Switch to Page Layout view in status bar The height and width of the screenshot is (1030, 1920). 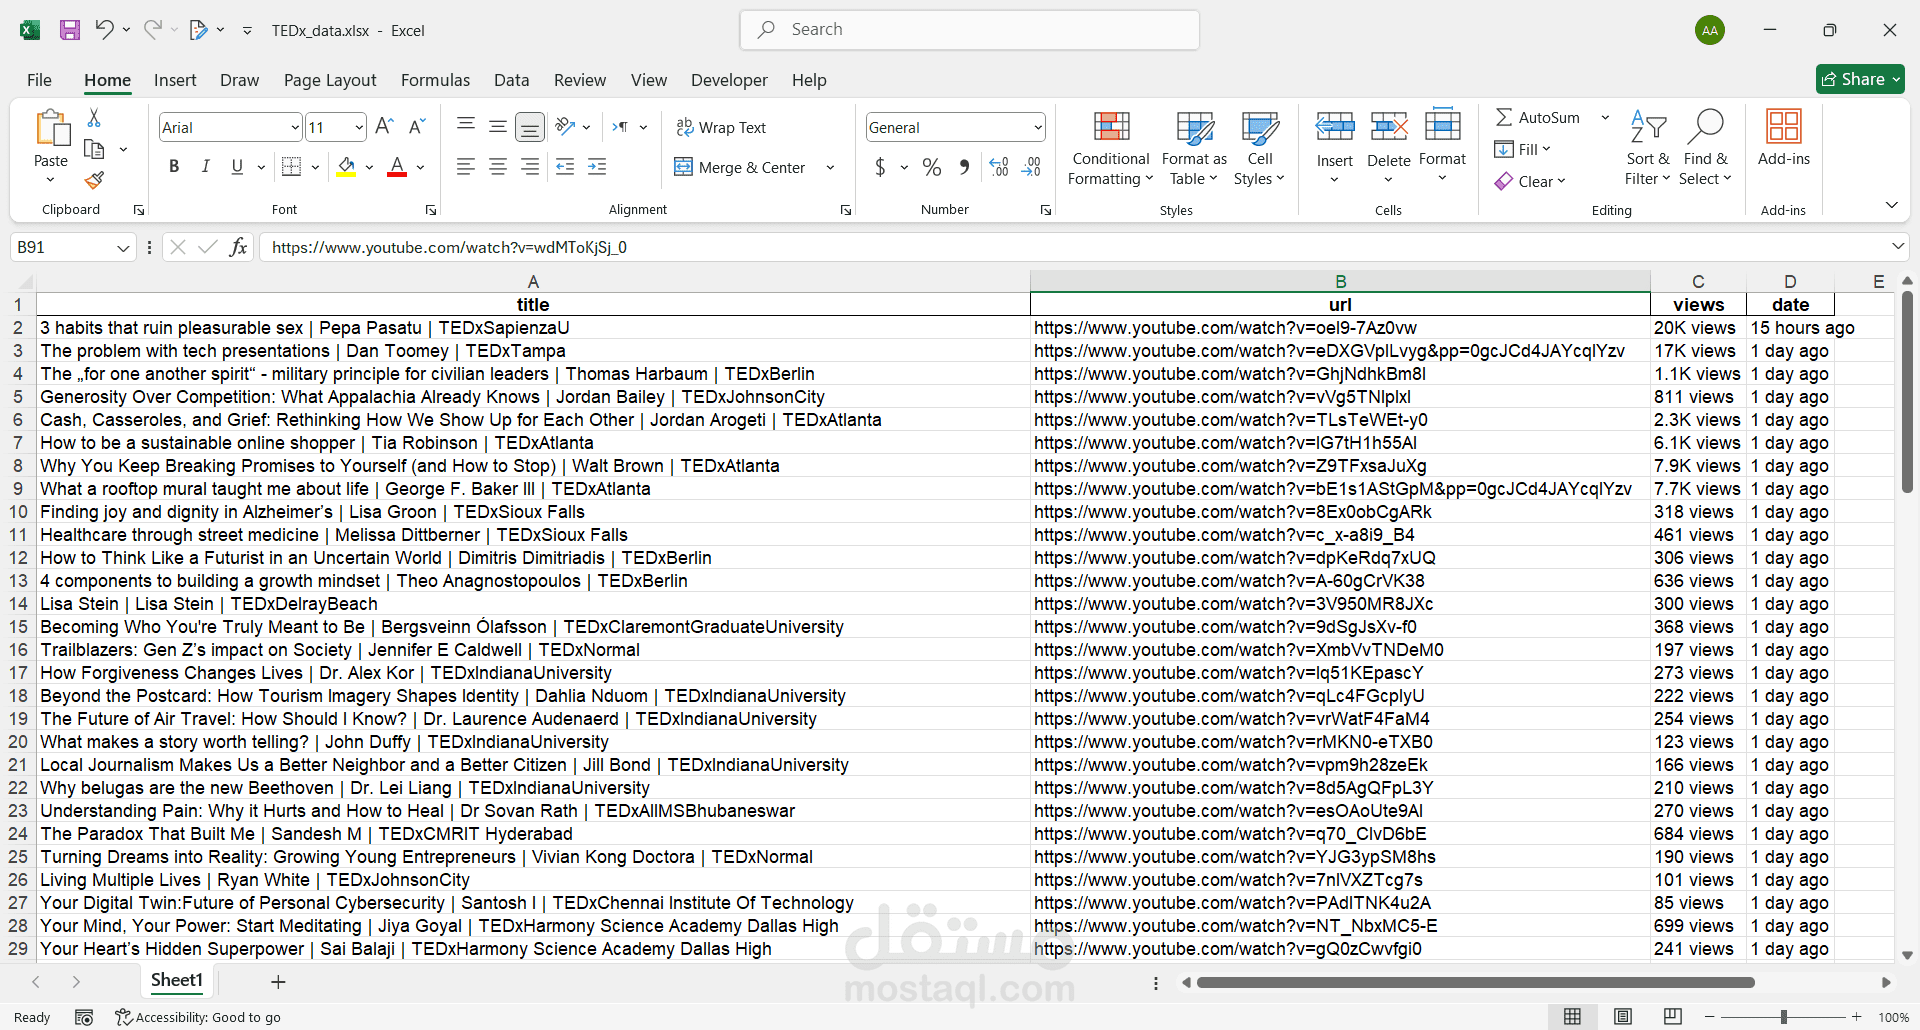pyautogui.click(x=1623, y=1017)
